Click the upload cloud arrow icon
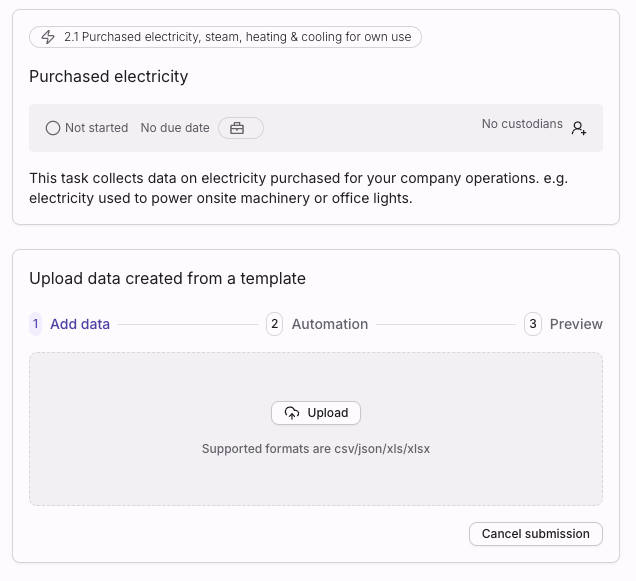The image size is (636, 581). click(292, 413)
